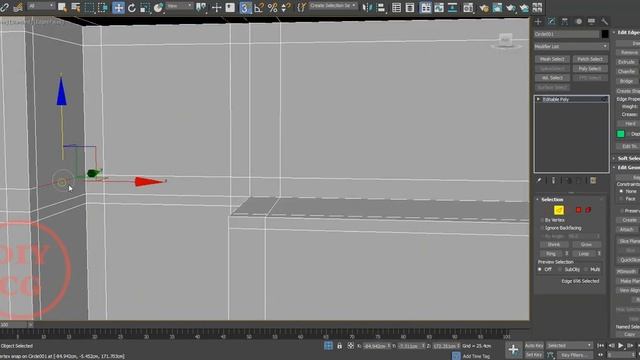The height and width of the screenshot is (360, 640).
Task: Select Preview Selection SubObj radio
Action: [560, 269]
